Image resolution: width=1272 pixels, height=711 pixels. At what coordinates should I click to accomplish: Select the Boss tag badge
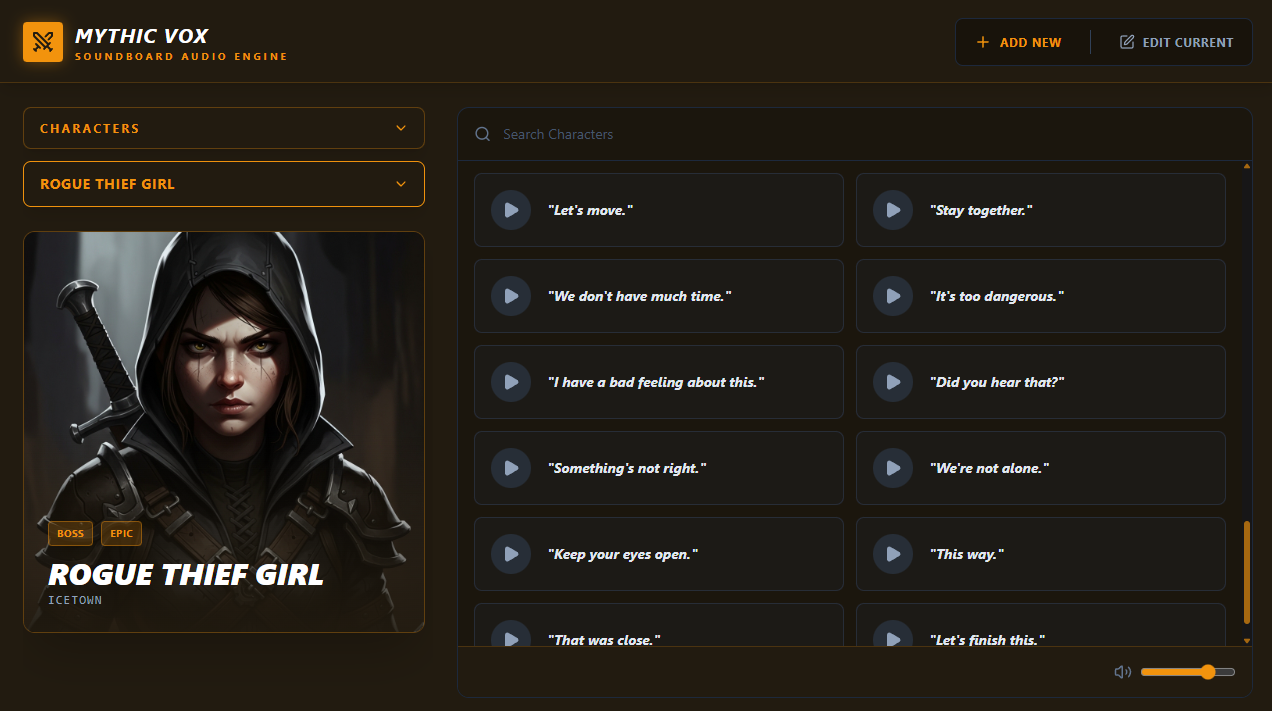(x=70, y=534)
